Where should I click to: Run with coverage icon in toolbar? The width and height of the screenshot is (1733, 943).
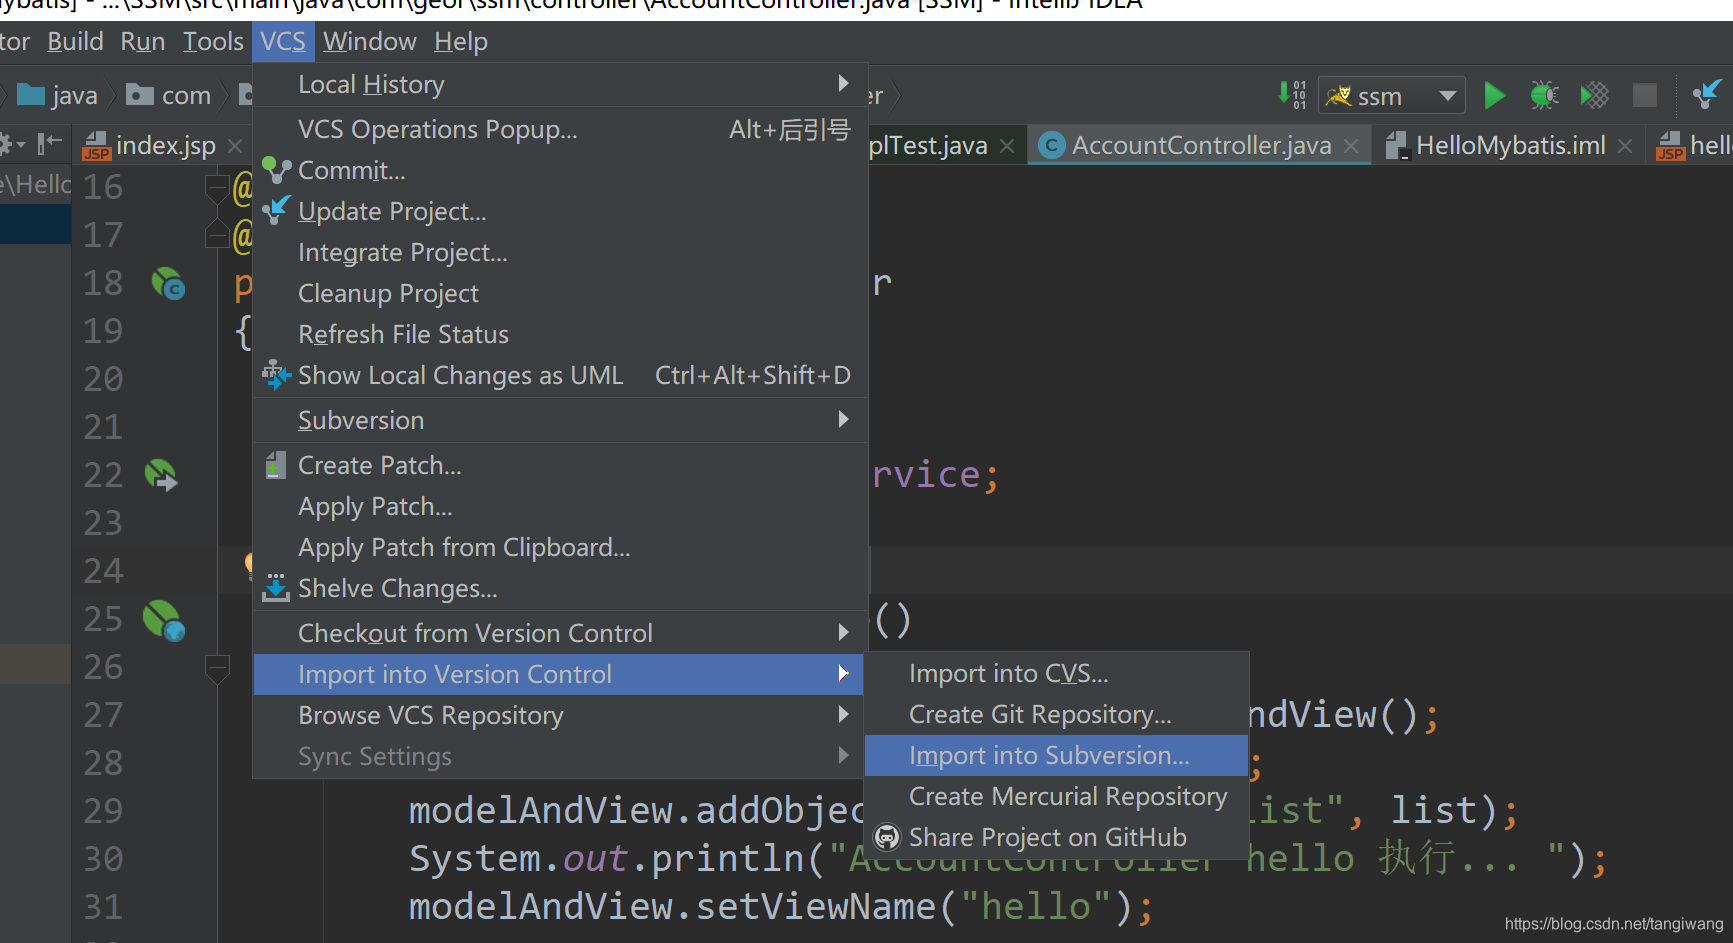1594,96
